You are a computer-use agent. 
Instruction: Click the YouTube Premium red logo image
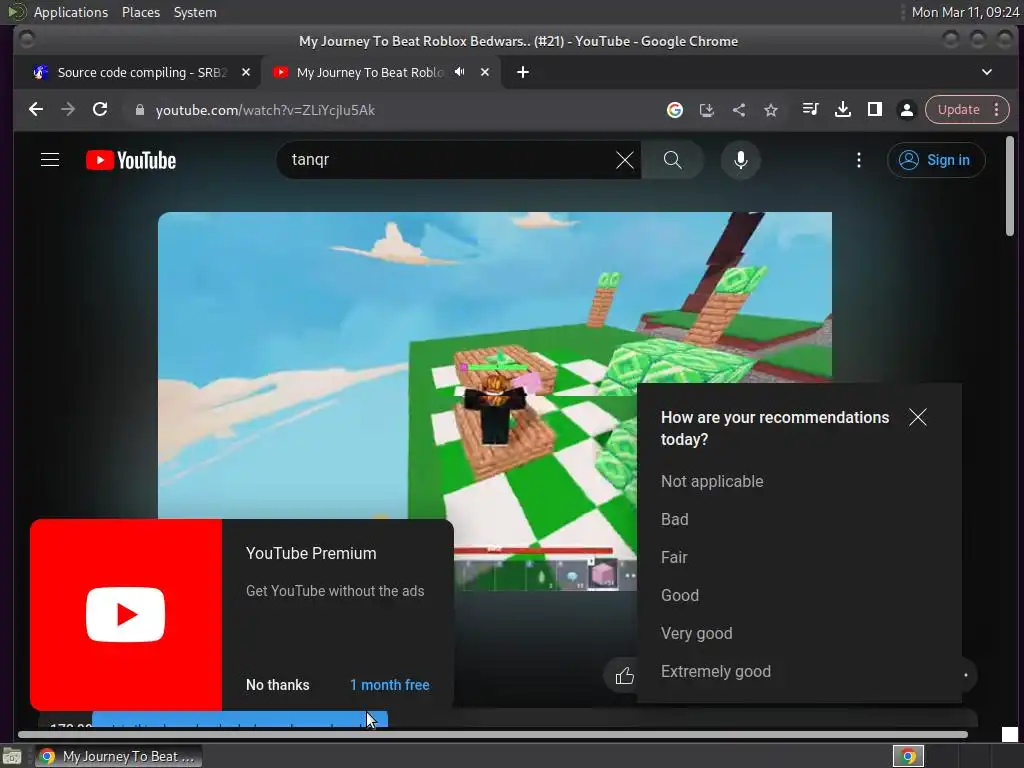126,615
